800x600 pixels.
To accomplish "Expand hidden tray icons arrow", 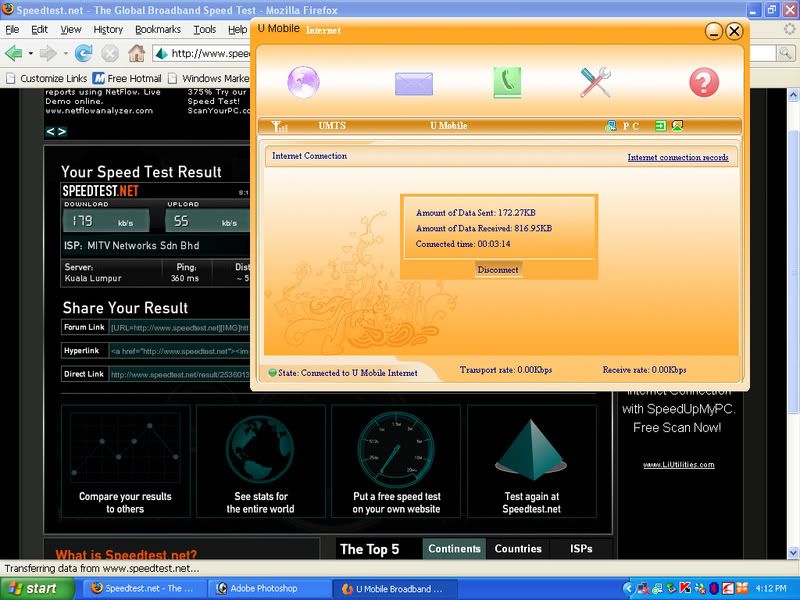I will [629, 588].
